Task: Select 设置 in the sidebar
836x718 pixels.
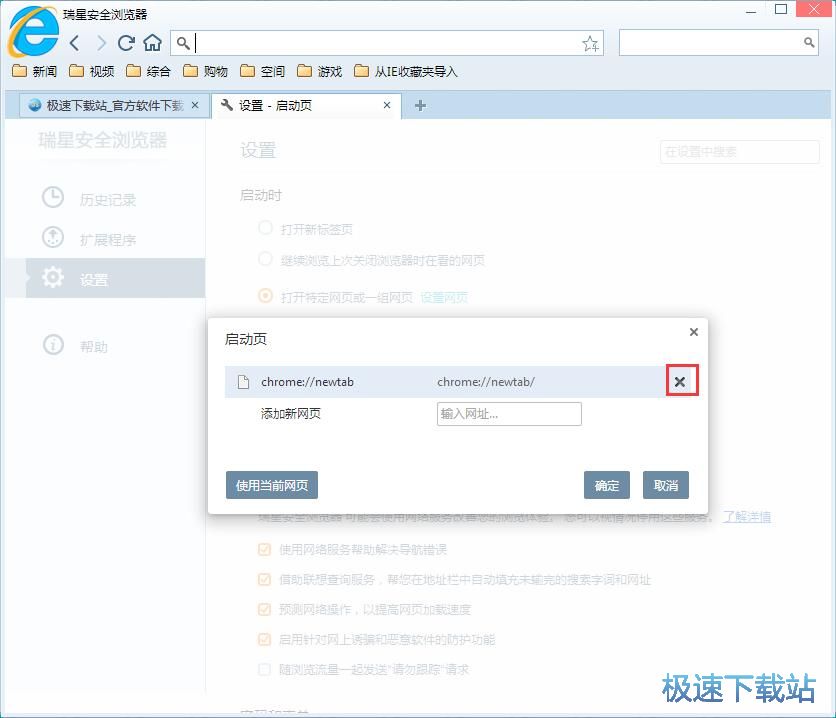Action: pos(115,278)
